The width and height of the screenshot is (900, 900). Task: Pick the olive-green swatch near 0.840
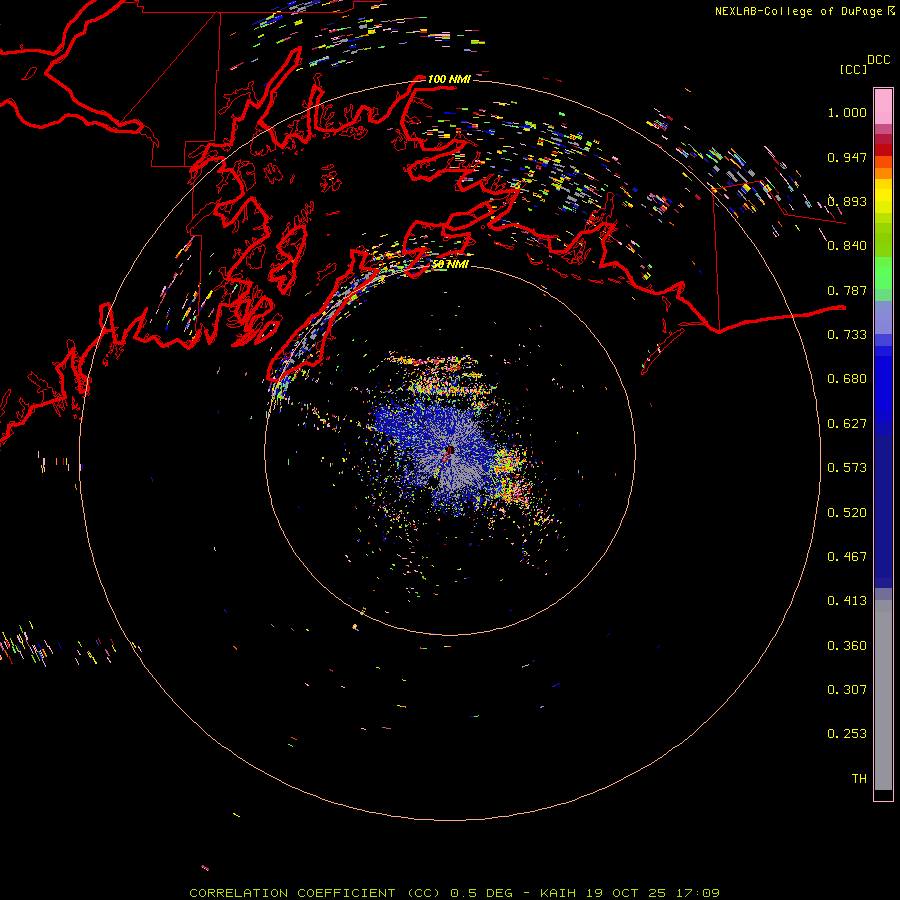(x=883, y=240)
